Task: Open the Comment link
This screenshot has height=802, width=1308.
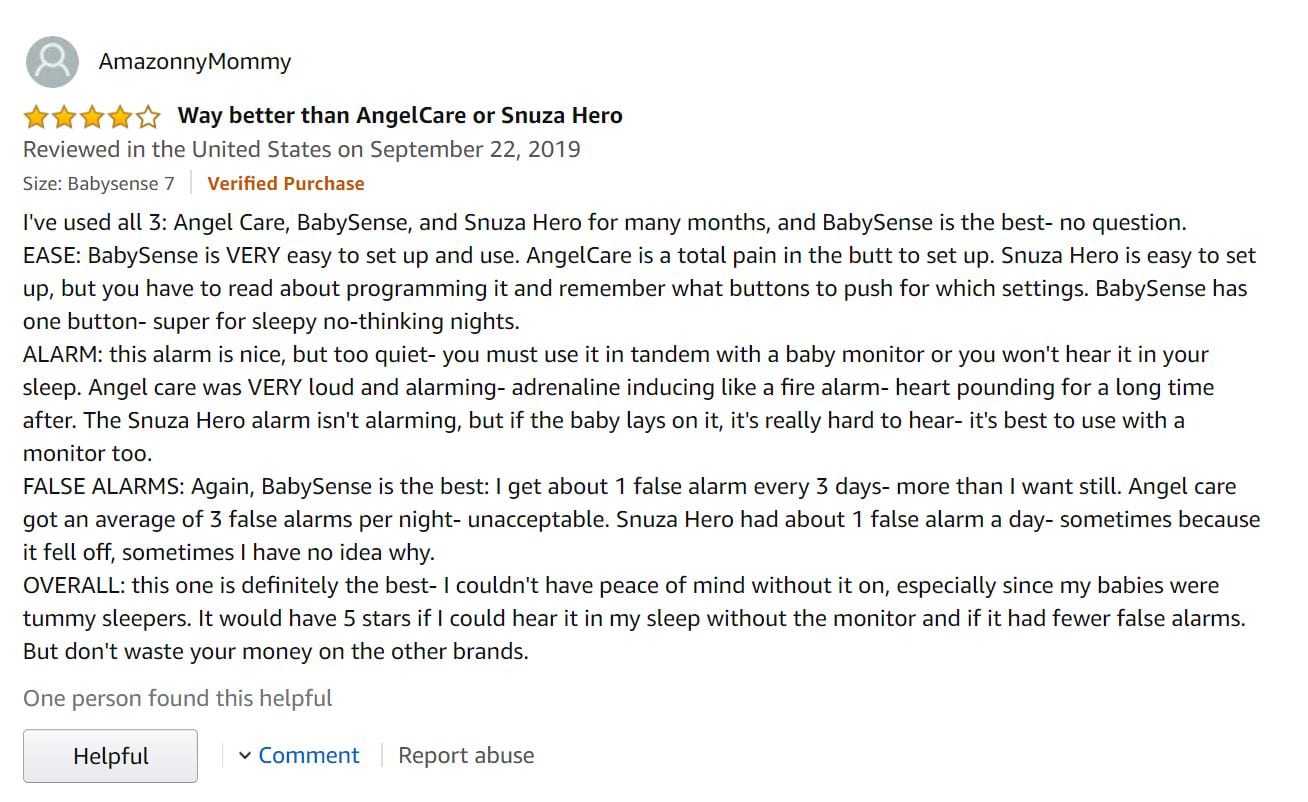Action: [x=308, y=755]
